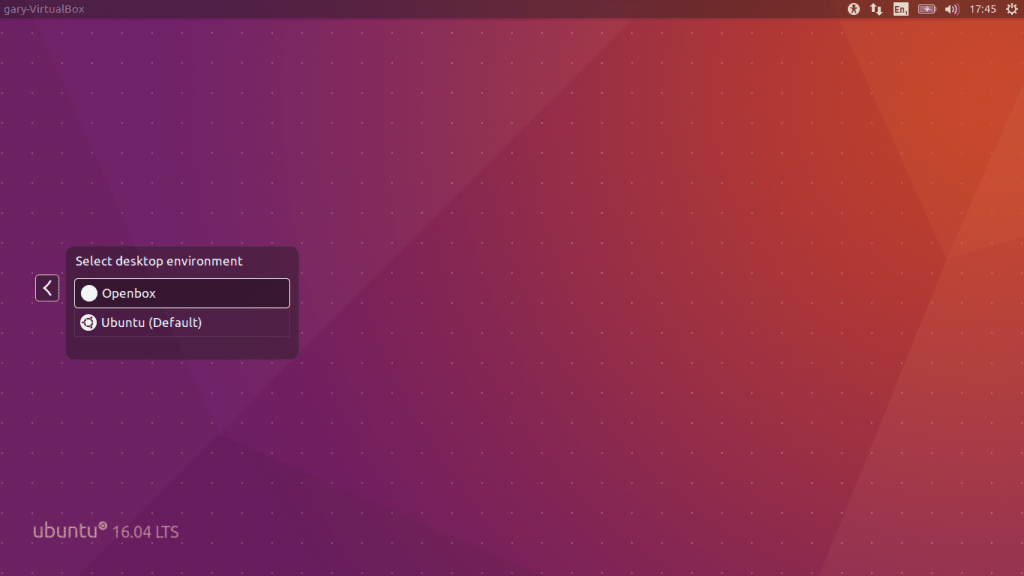Open the En keyboard layout indicator
This screenshot has height=576, width=1024.
(x=901, y=9)
